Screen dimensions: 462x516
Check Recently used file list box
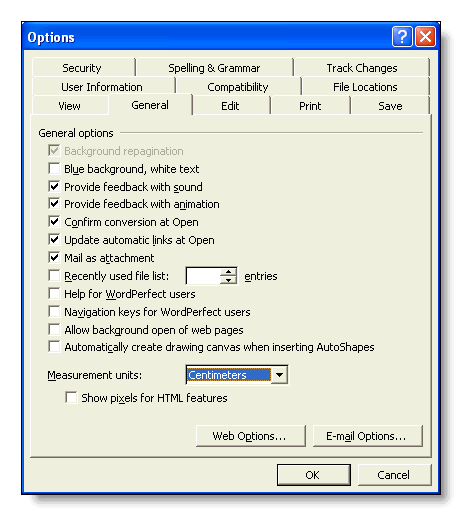tap(54, 276)
